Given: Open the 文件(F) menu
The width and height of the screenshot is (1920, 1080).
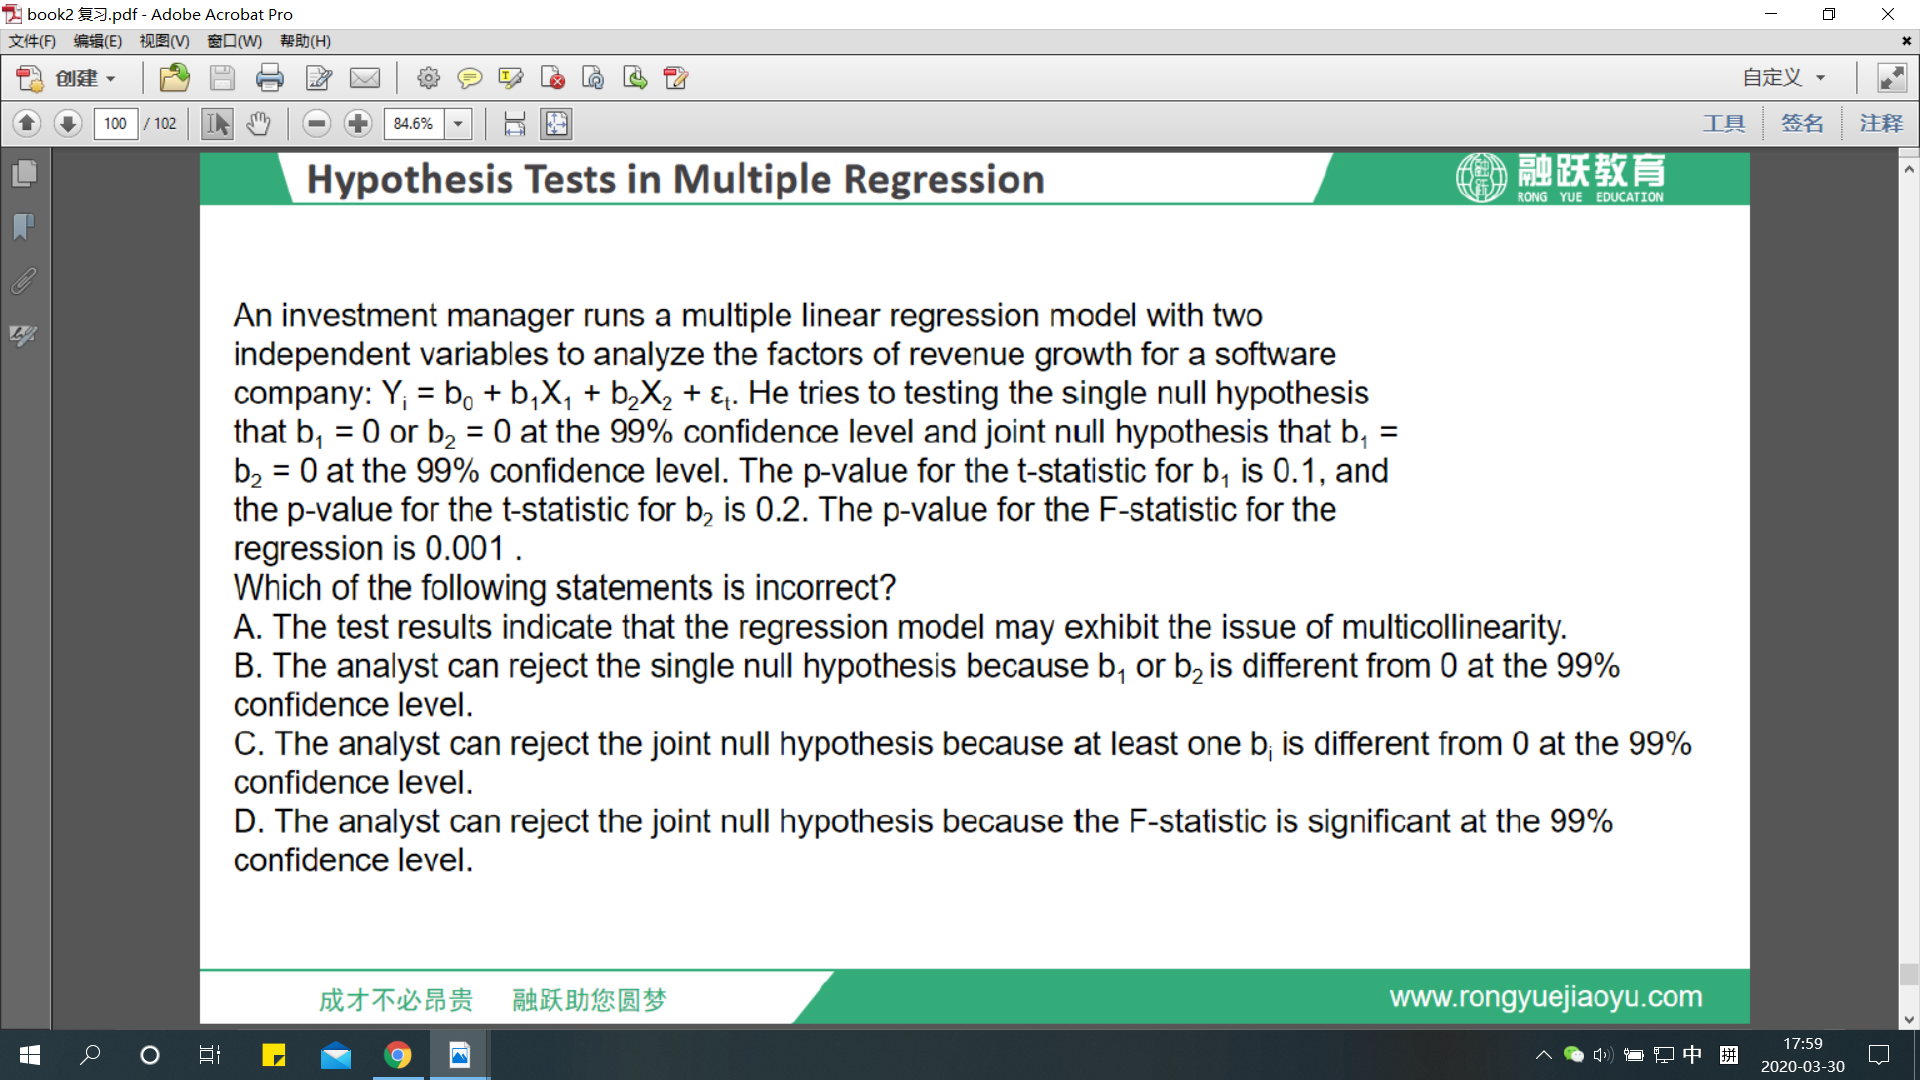Looking at the screenshot, I should [32, 41].
